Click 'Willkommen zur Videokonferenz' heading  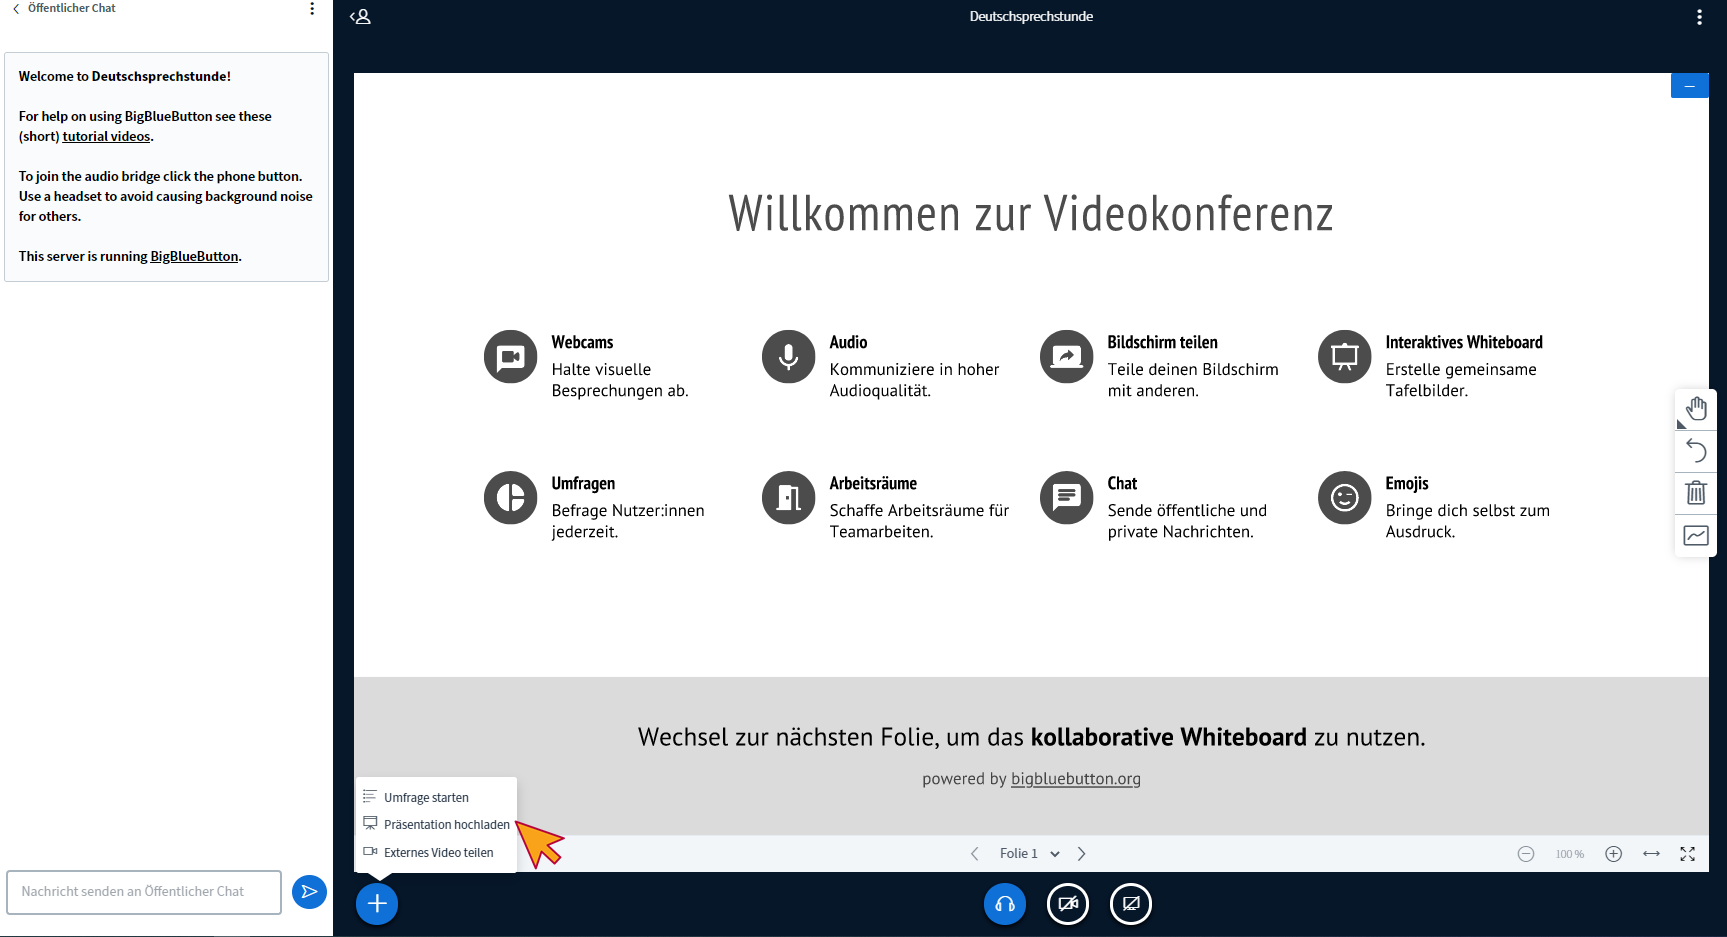click(x=1031, y=214)
